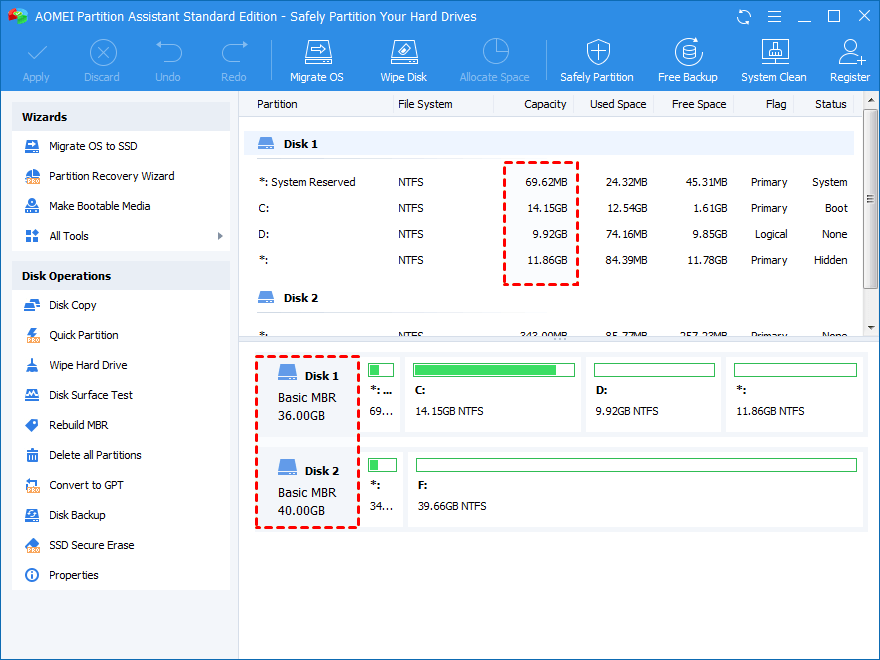Sort by the Capacity column header
The height and width of the screenshot is (660, 880).
click(545, 104)
